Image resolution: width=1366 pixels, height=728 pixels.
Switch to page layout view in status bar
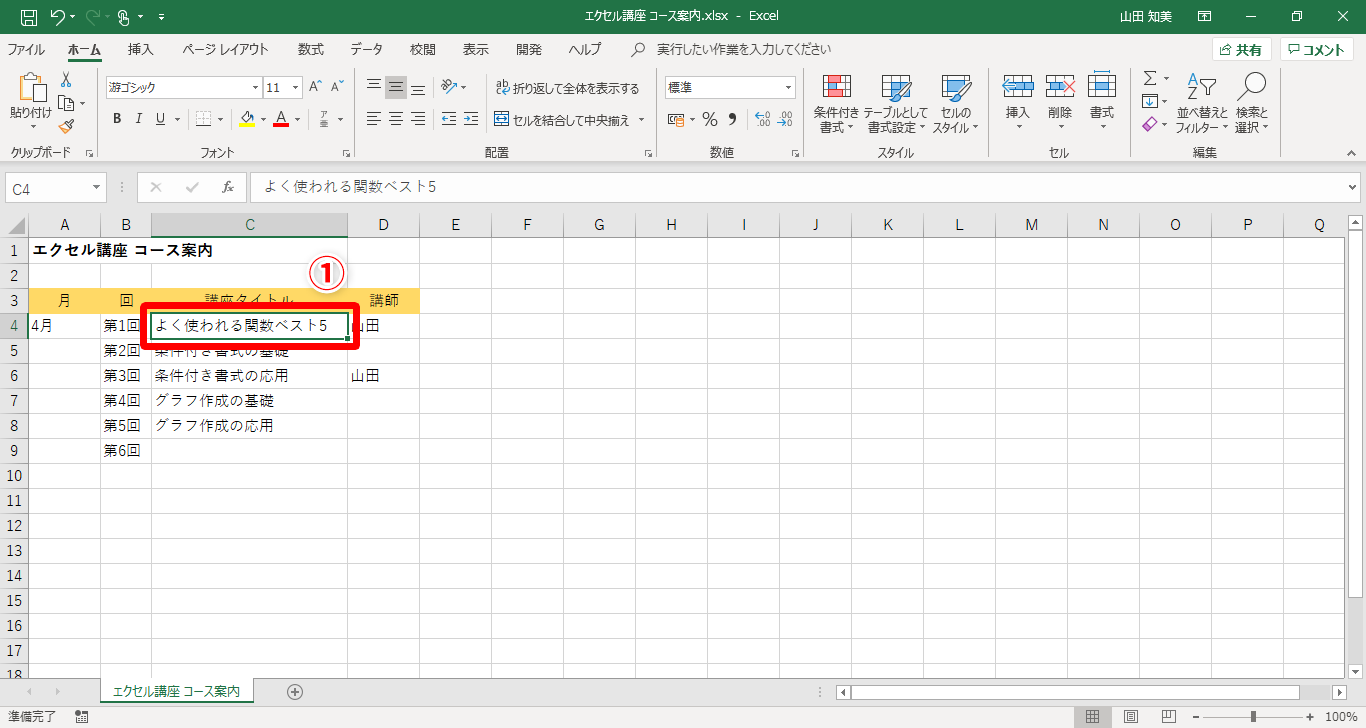(1130, 716)
